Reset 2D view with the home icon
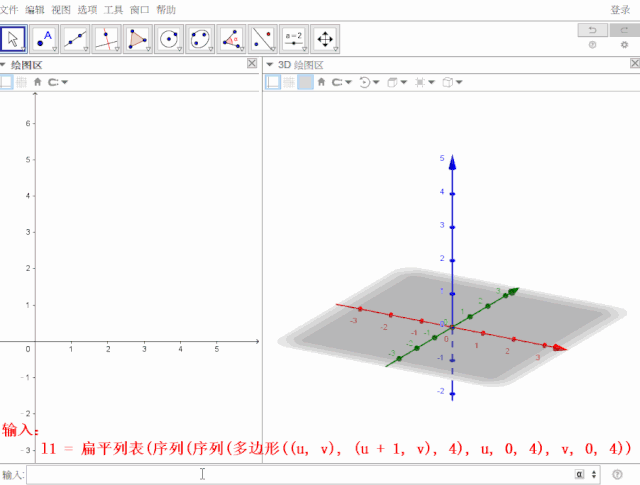Screen dimensions: 640x485 pyautogui.click(x=38, y=82)
